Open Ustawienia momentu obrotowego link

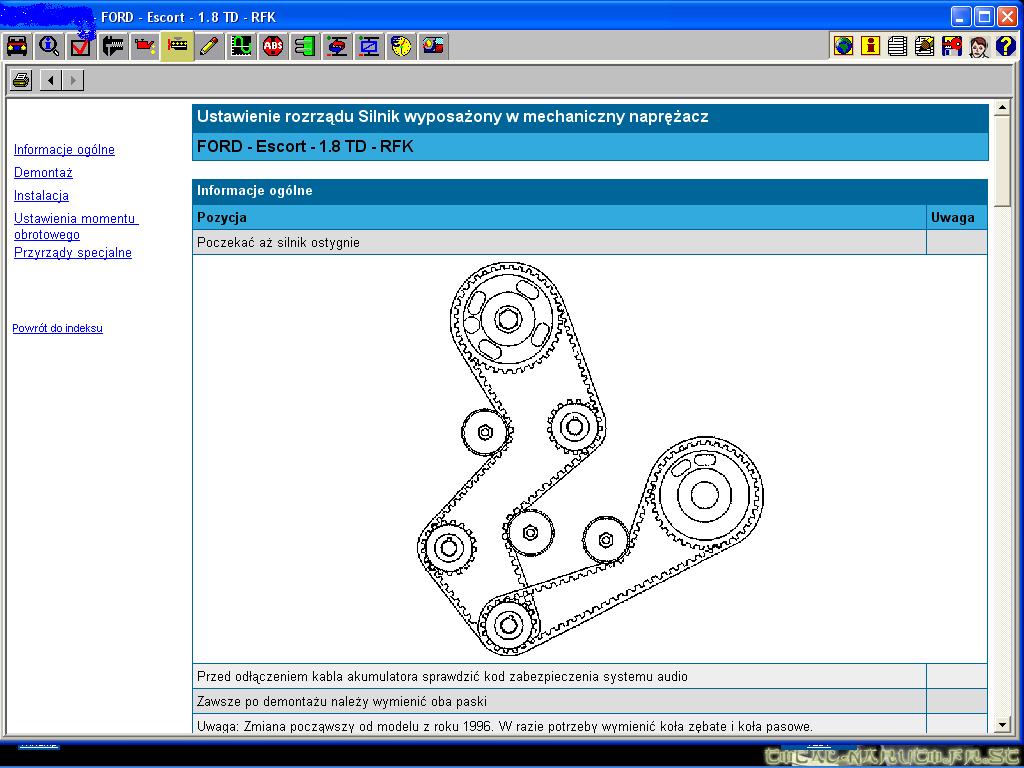pos(75,226)
